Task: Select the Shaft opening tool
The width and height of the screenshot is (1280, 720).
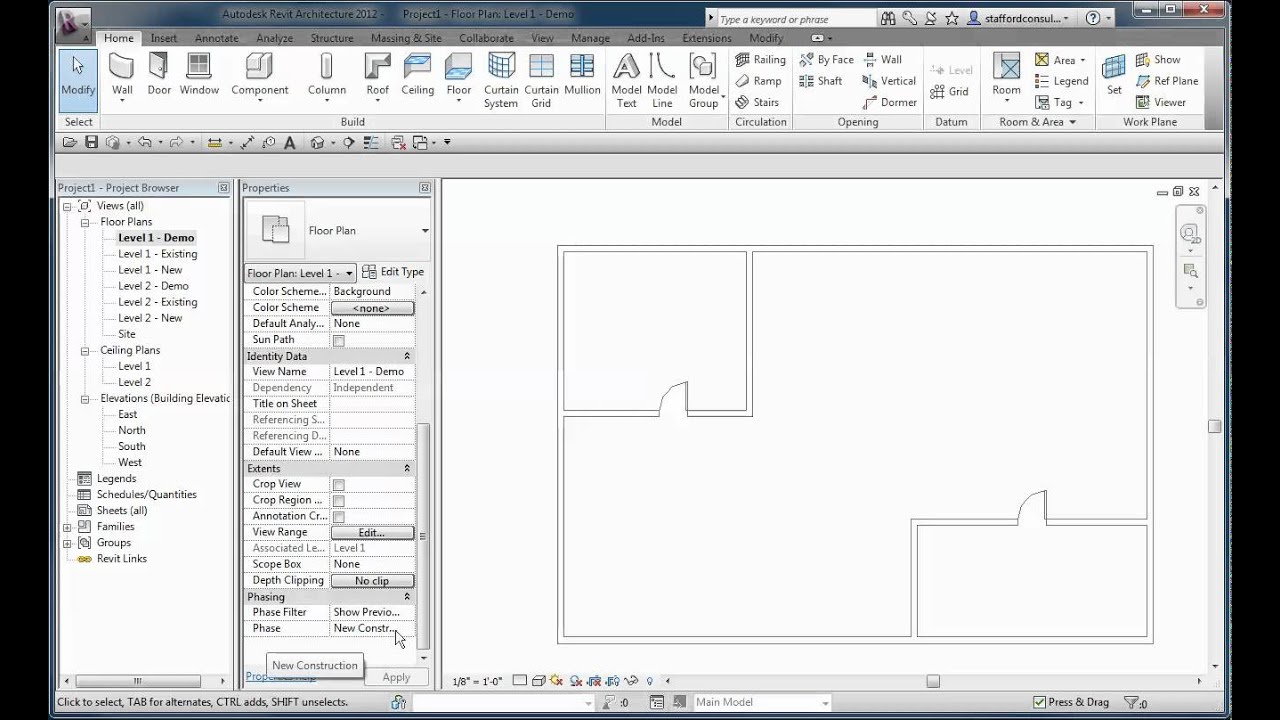Action: coord(821,81)
